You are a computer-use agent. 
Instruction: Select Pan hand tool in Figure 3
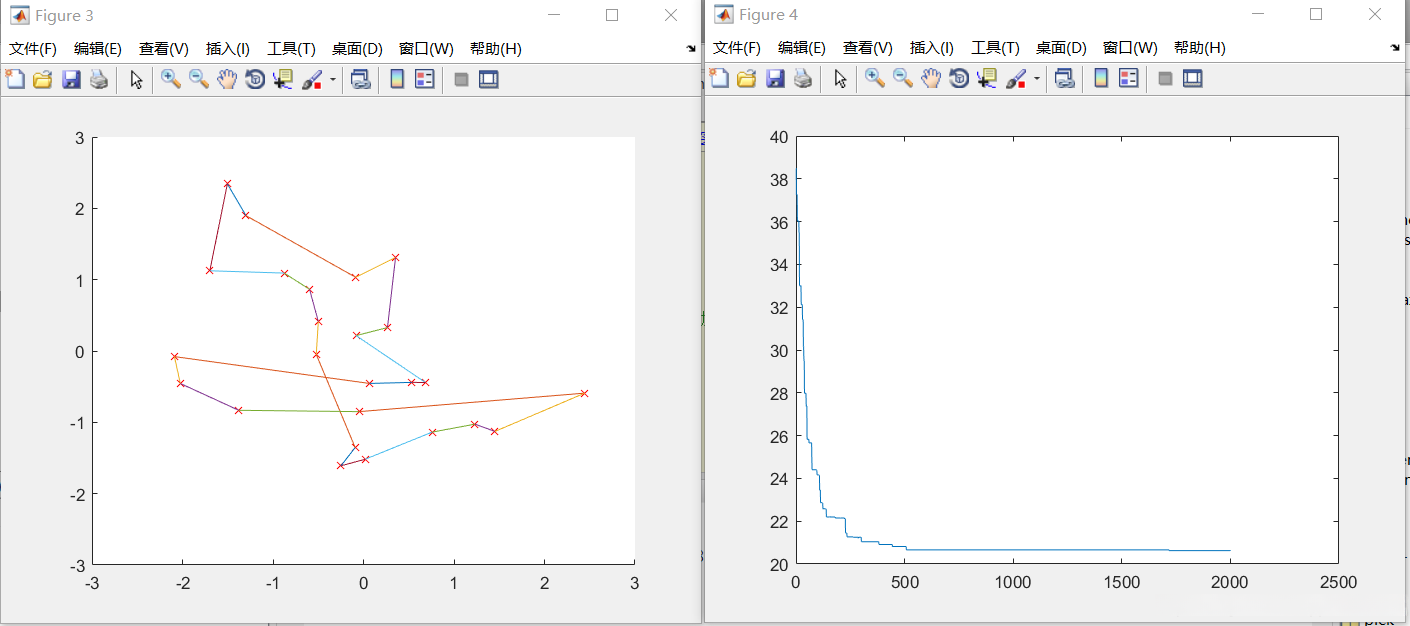point(227,79)
